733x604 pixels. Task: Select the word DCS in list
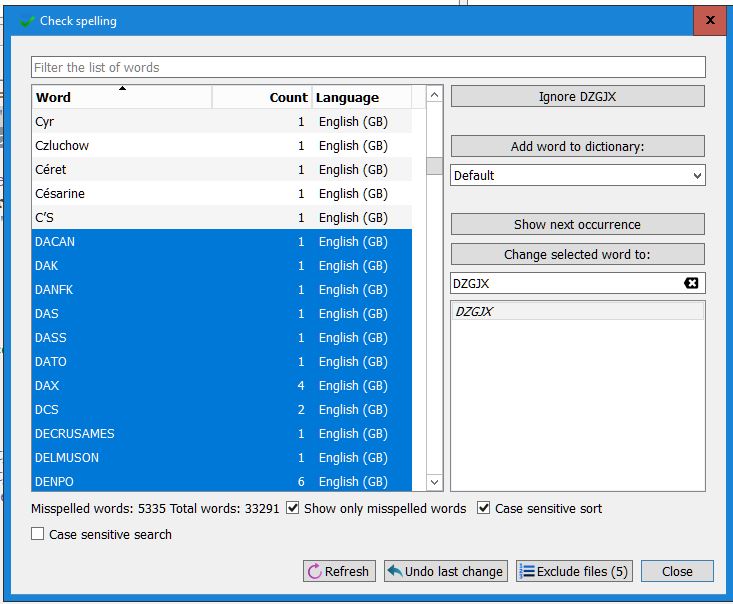click(222, 410)
